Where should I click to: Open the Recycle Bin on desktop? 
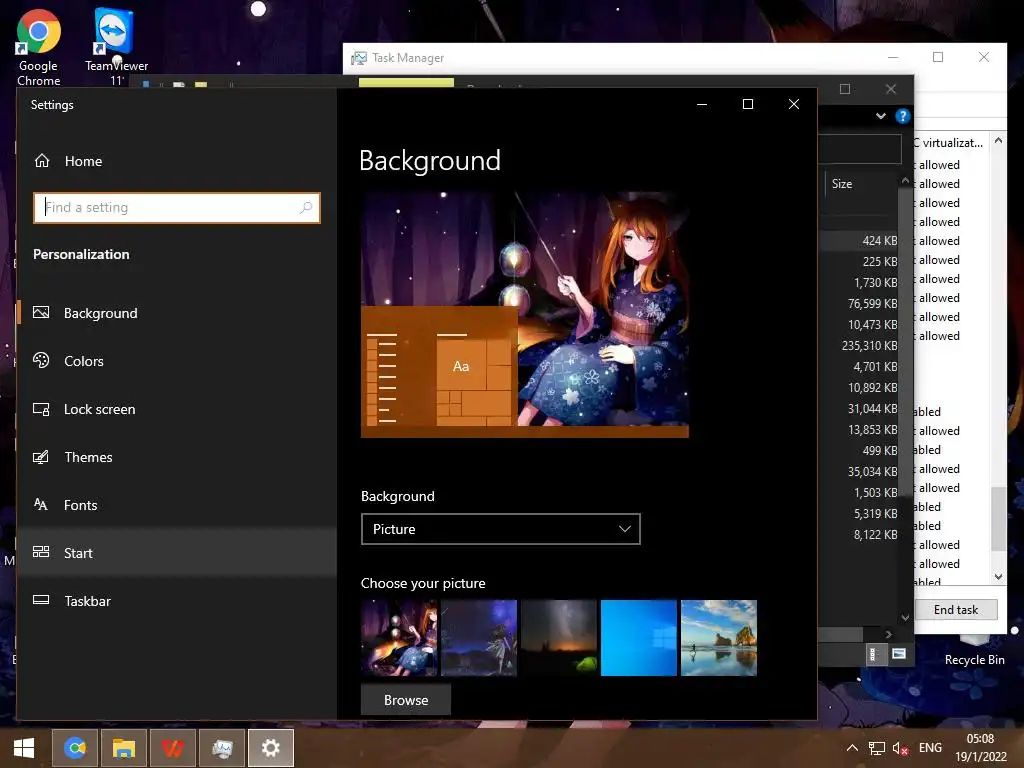[974, 653]
